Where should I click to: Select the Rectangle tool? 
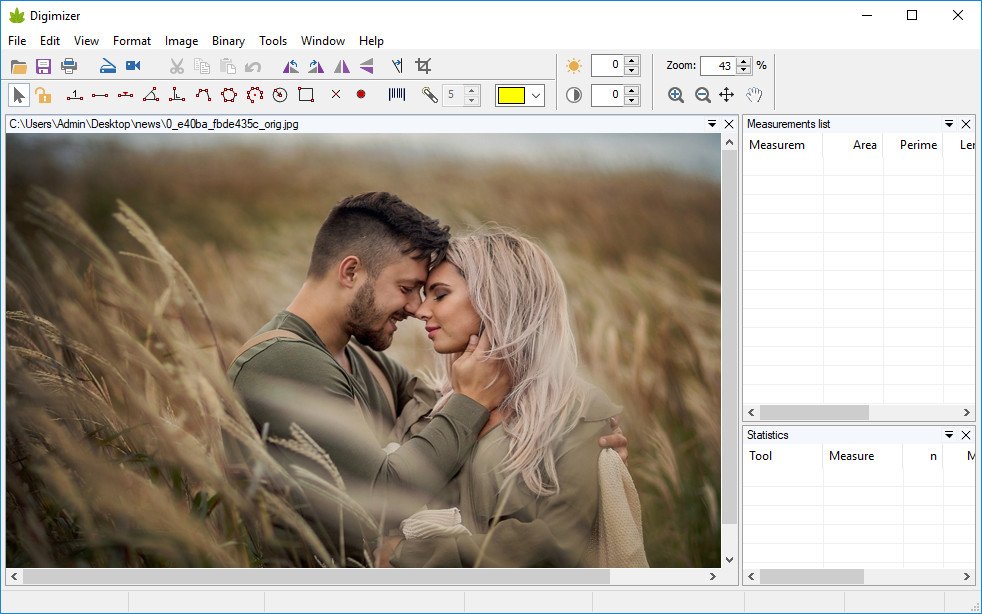[306, 95]
